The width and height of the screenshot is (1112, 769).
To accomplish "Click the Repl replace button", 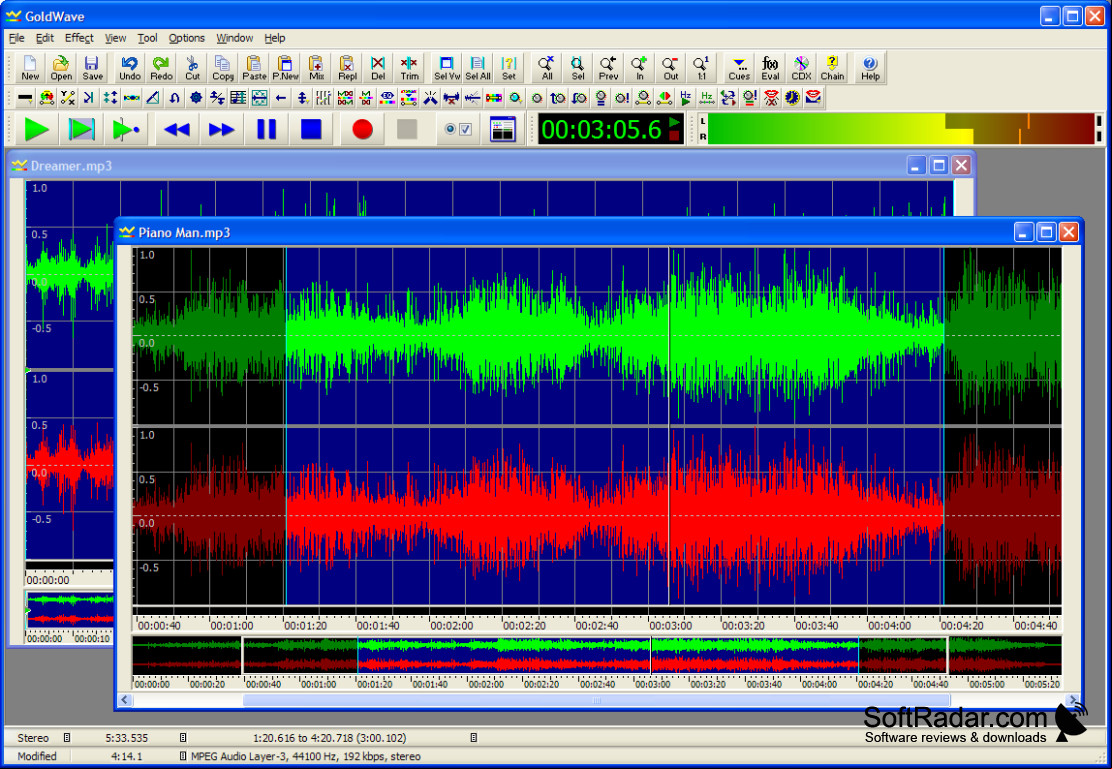I will [x=348, y=67].
